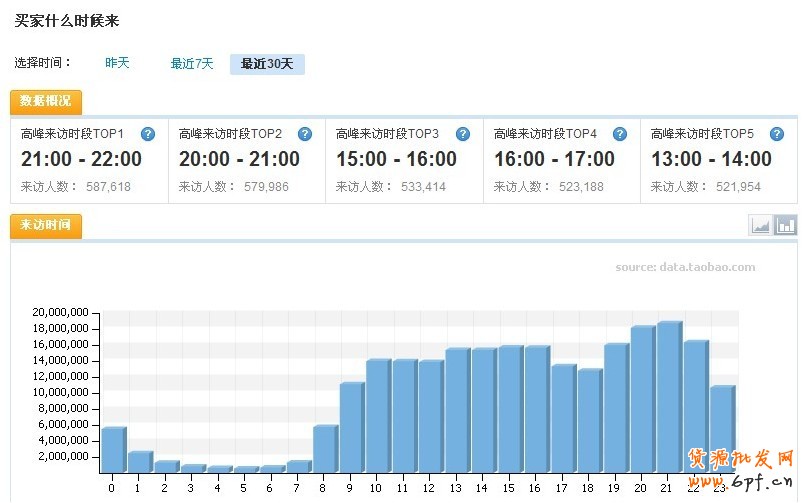Click the 15:00 - 16:00 peak period card
The width and height of the screenshot is (803, 503).
click(404, 160)
